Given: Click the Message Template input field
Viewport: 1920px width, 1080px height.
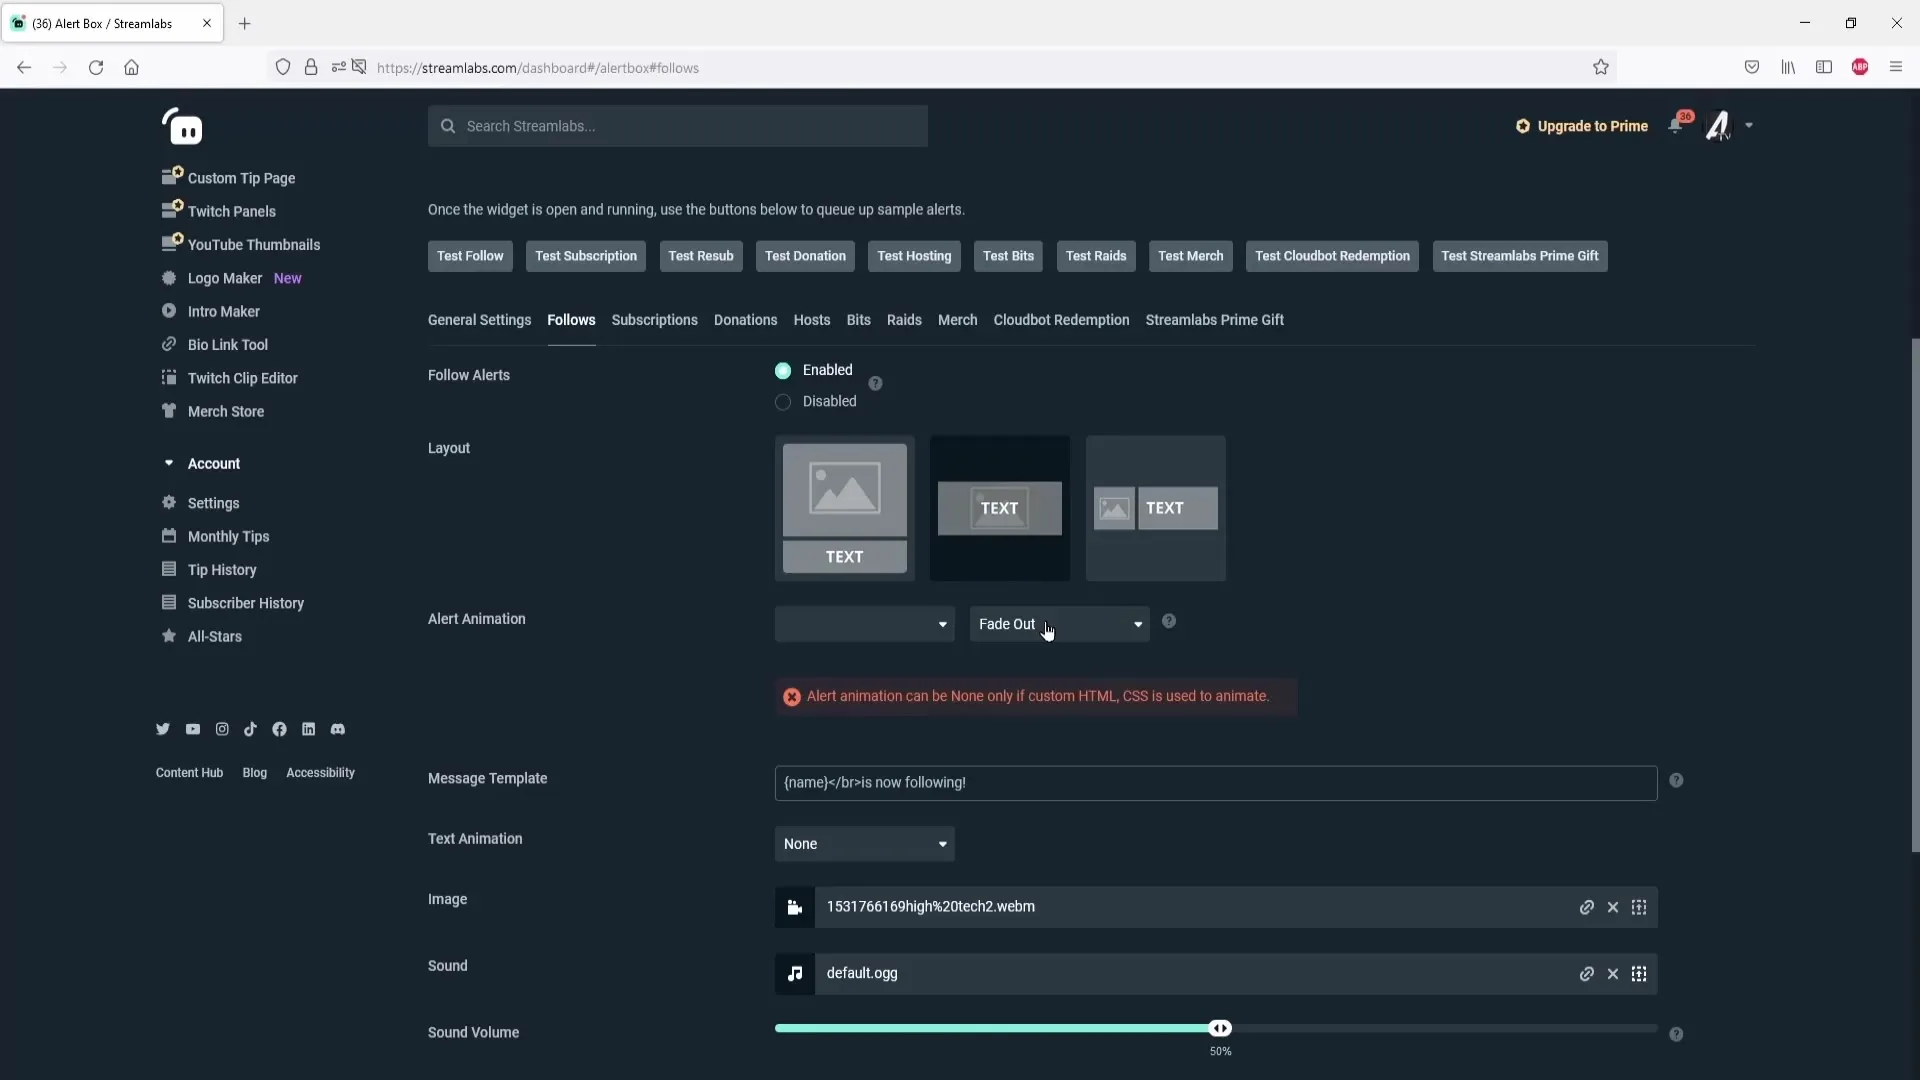Looking at the screenshot, I should click(x=1216, y=783).
